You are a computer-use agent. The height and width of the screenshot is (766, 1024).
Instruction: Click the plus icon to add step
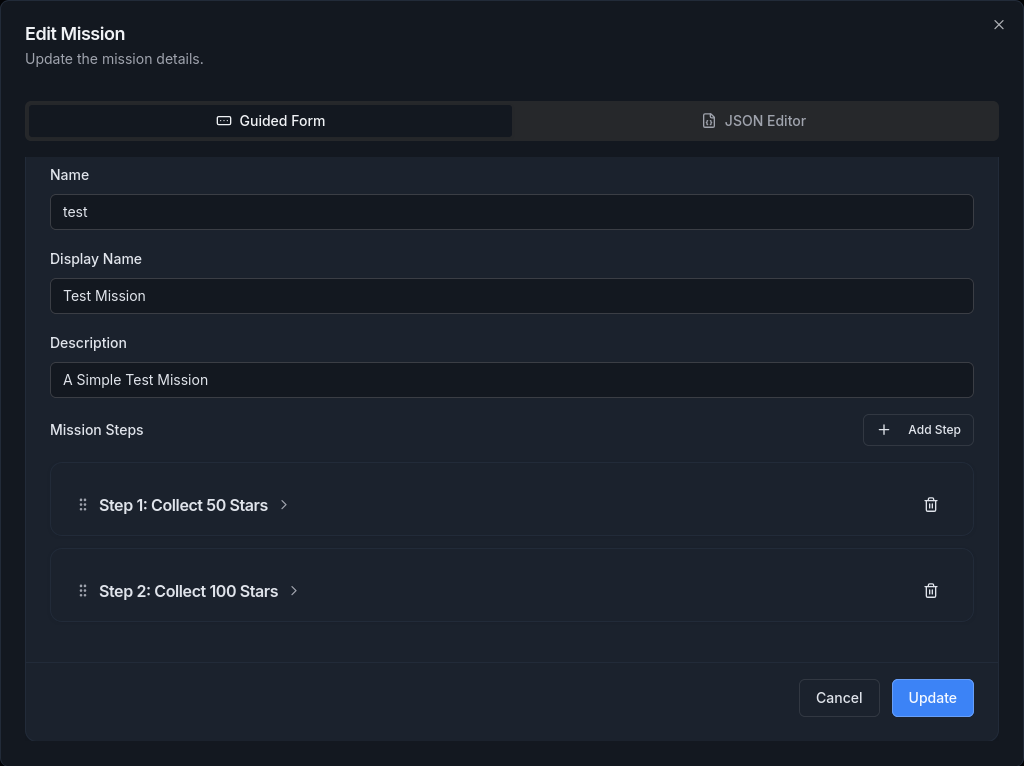click(x=884, y=430)
